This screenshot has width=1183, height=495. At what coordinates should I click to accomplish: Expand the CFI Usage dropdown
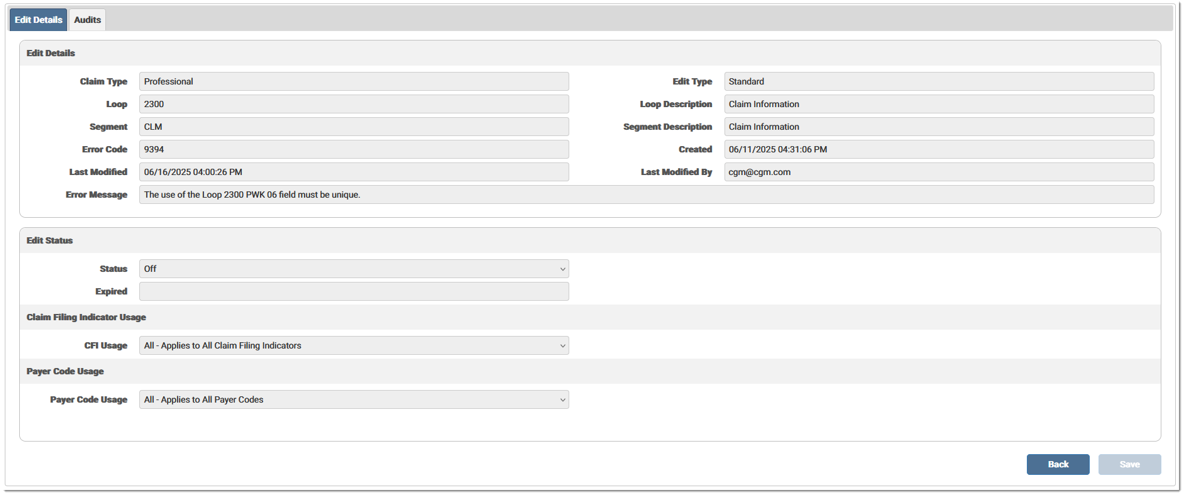point(353,346)
